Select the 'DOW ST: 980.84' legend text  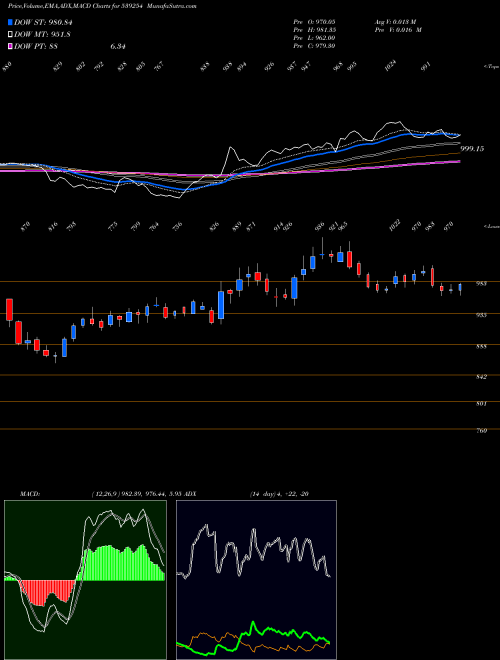[x=43, y=22]
